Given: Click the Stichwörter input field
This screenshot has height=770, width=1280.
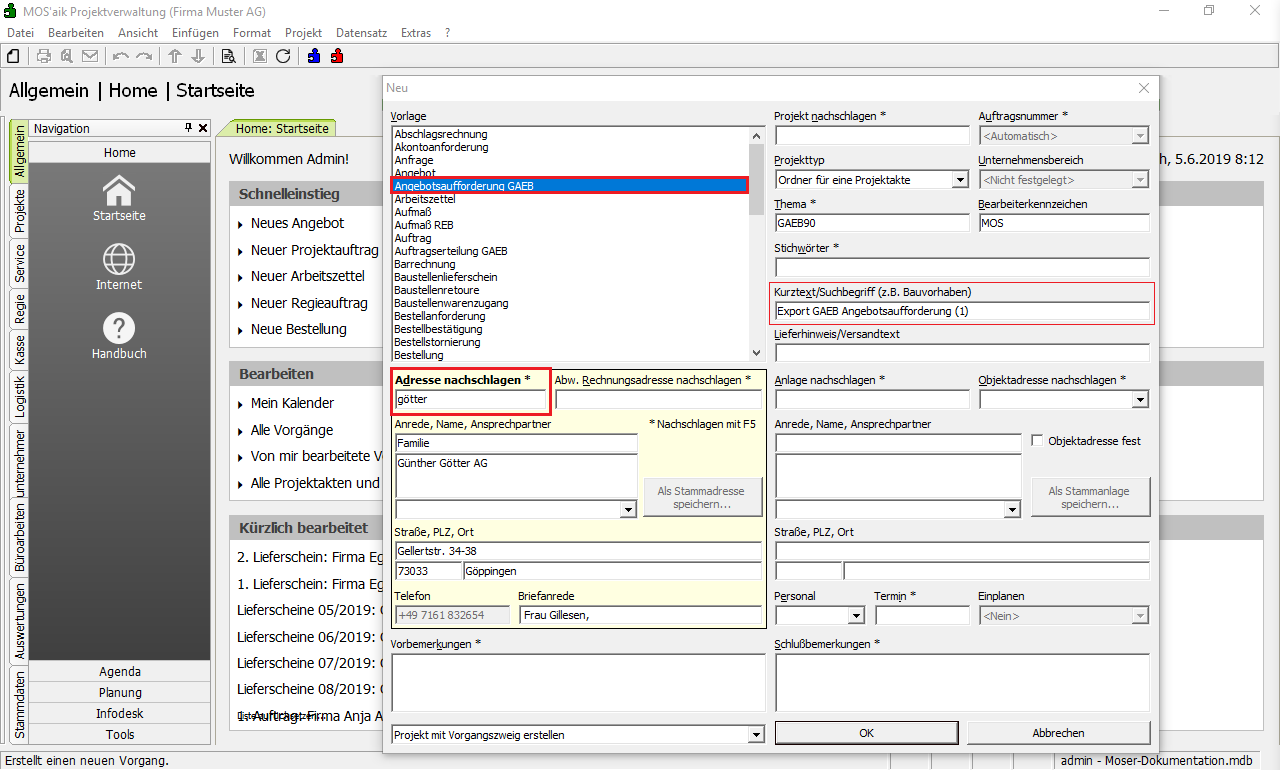Looking at the screenshot, I should [x=962, y=267].
